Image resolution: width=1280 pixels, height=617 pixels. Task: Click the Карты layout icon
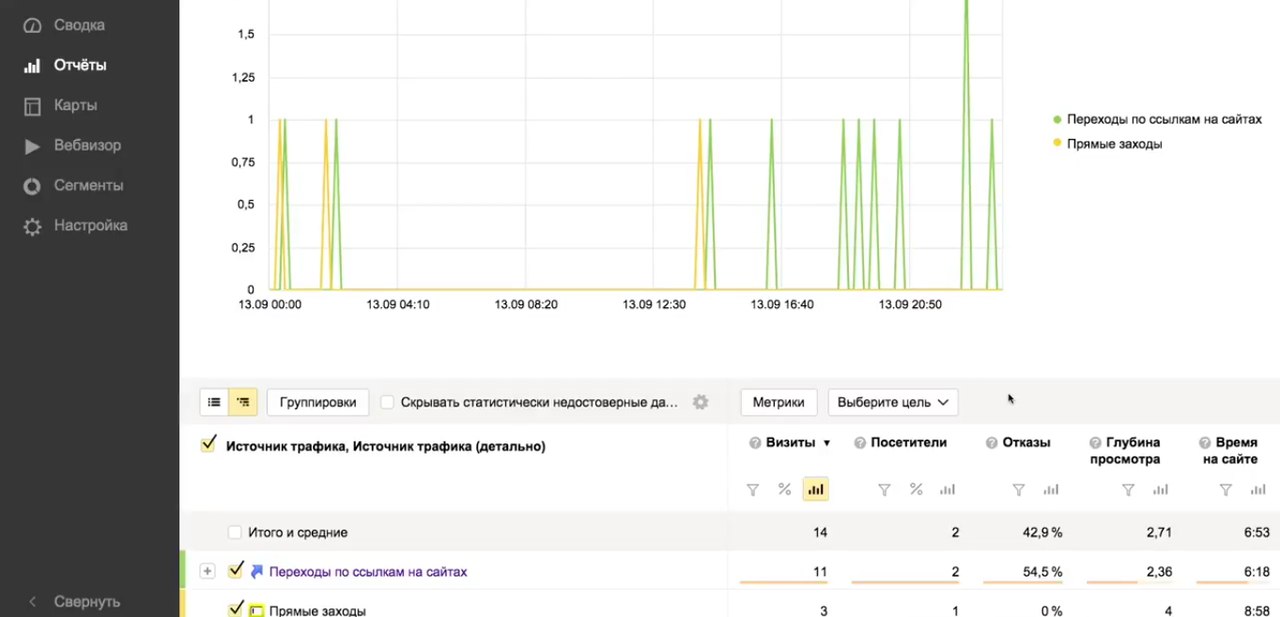pos(33,106)
